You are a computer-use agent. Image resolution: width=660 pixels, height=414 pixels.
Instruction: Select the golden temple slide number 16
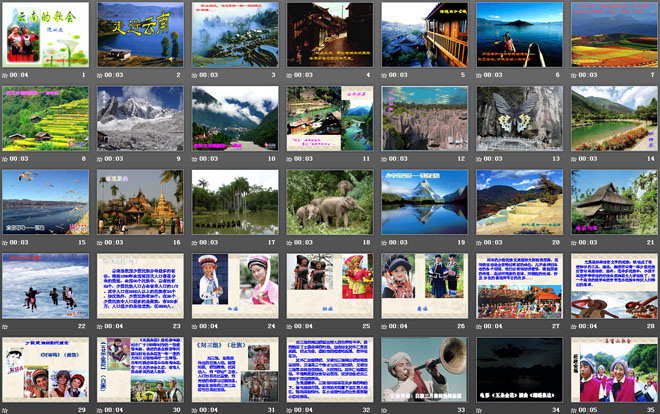click(140, 201)
